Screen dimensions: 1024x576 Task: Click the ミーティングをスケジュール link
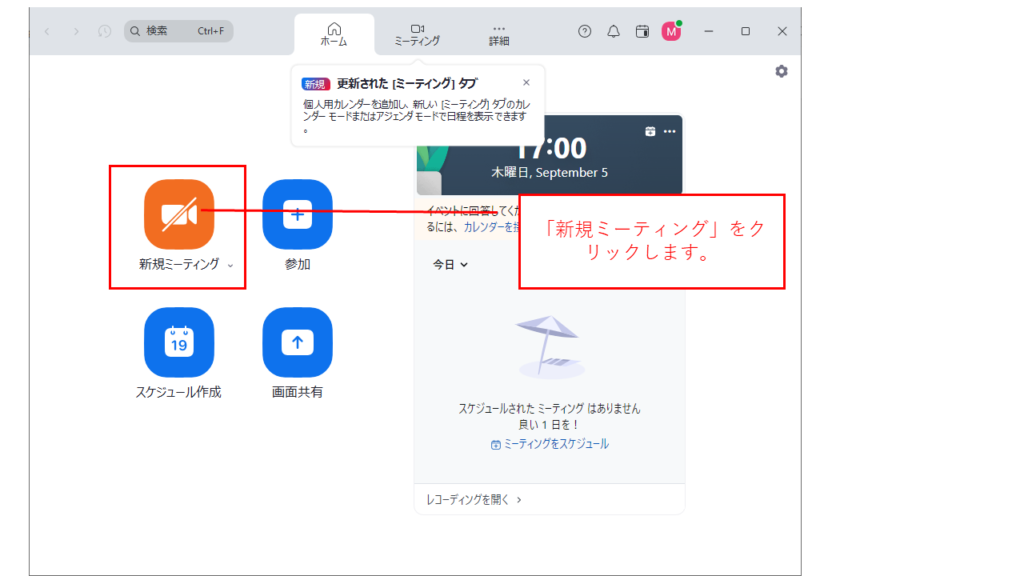(x=549, y=444)
